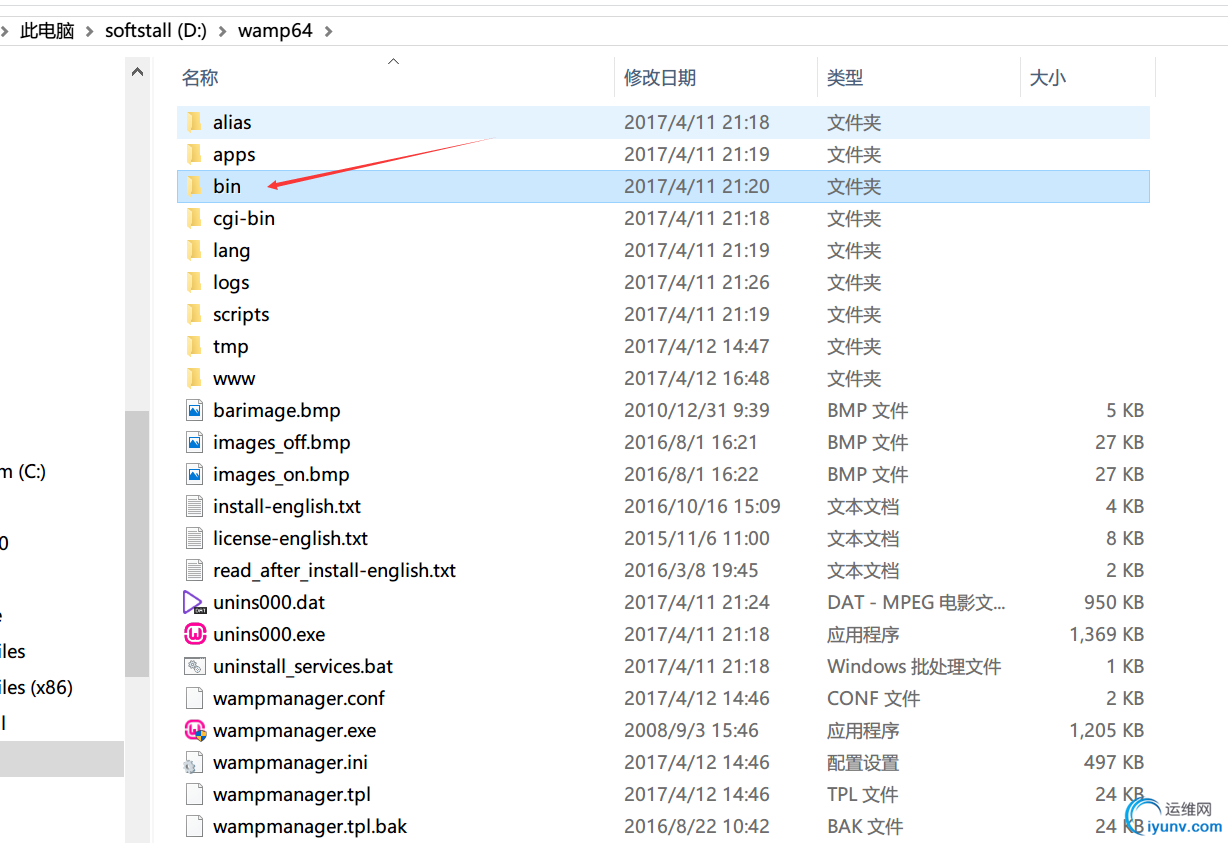Select the file name "wampmanager.ini"
The width and height of the screenshot is (1228, 843).
coord(290,762)
